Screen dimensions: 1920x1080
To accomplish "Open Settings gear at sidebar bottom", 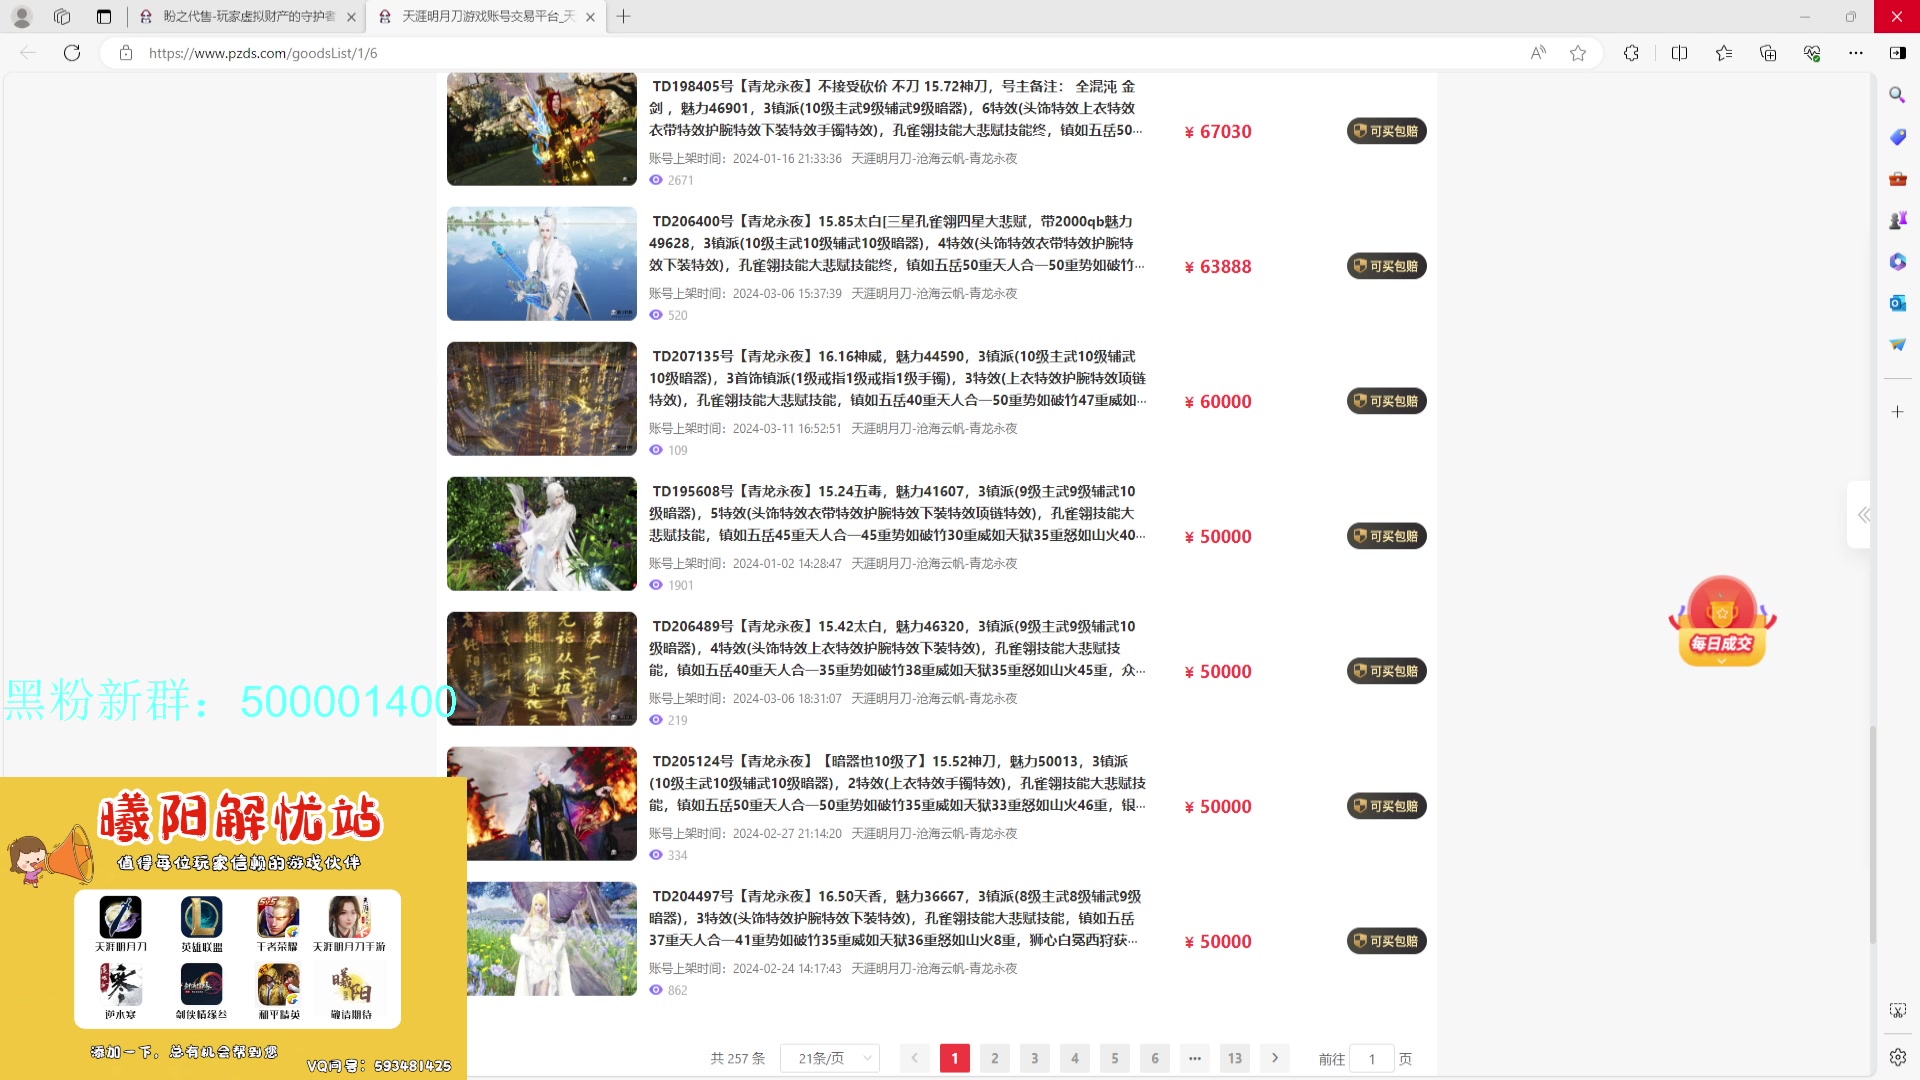I will coord(1897,1057).
